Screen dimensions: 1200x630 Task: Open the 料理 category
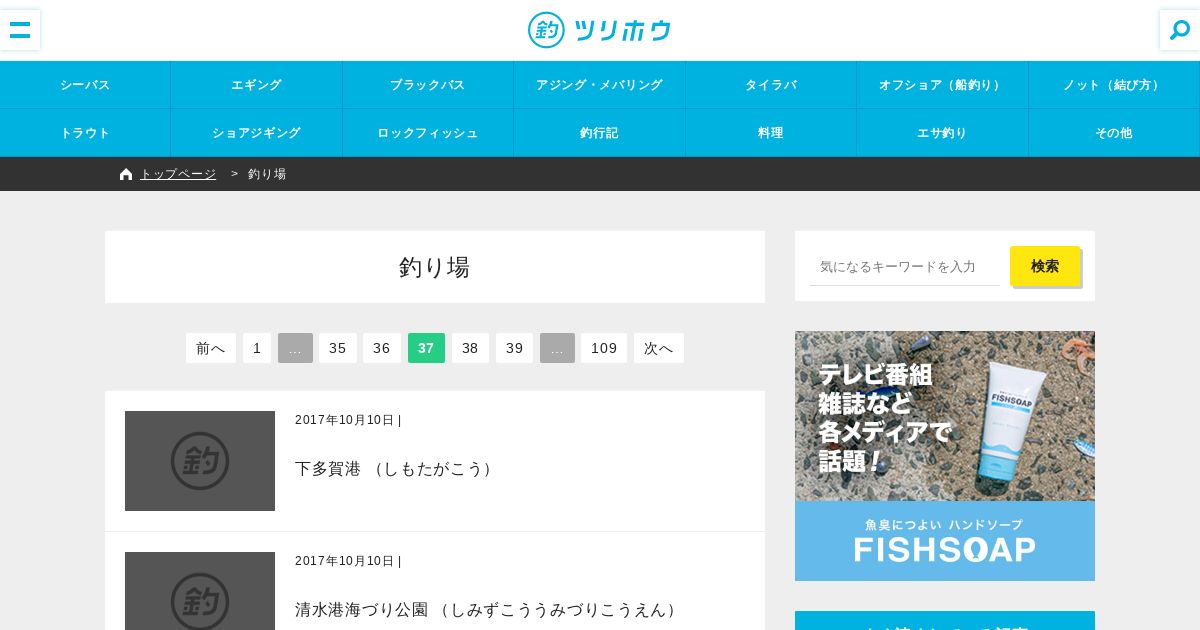pos(771,133)
